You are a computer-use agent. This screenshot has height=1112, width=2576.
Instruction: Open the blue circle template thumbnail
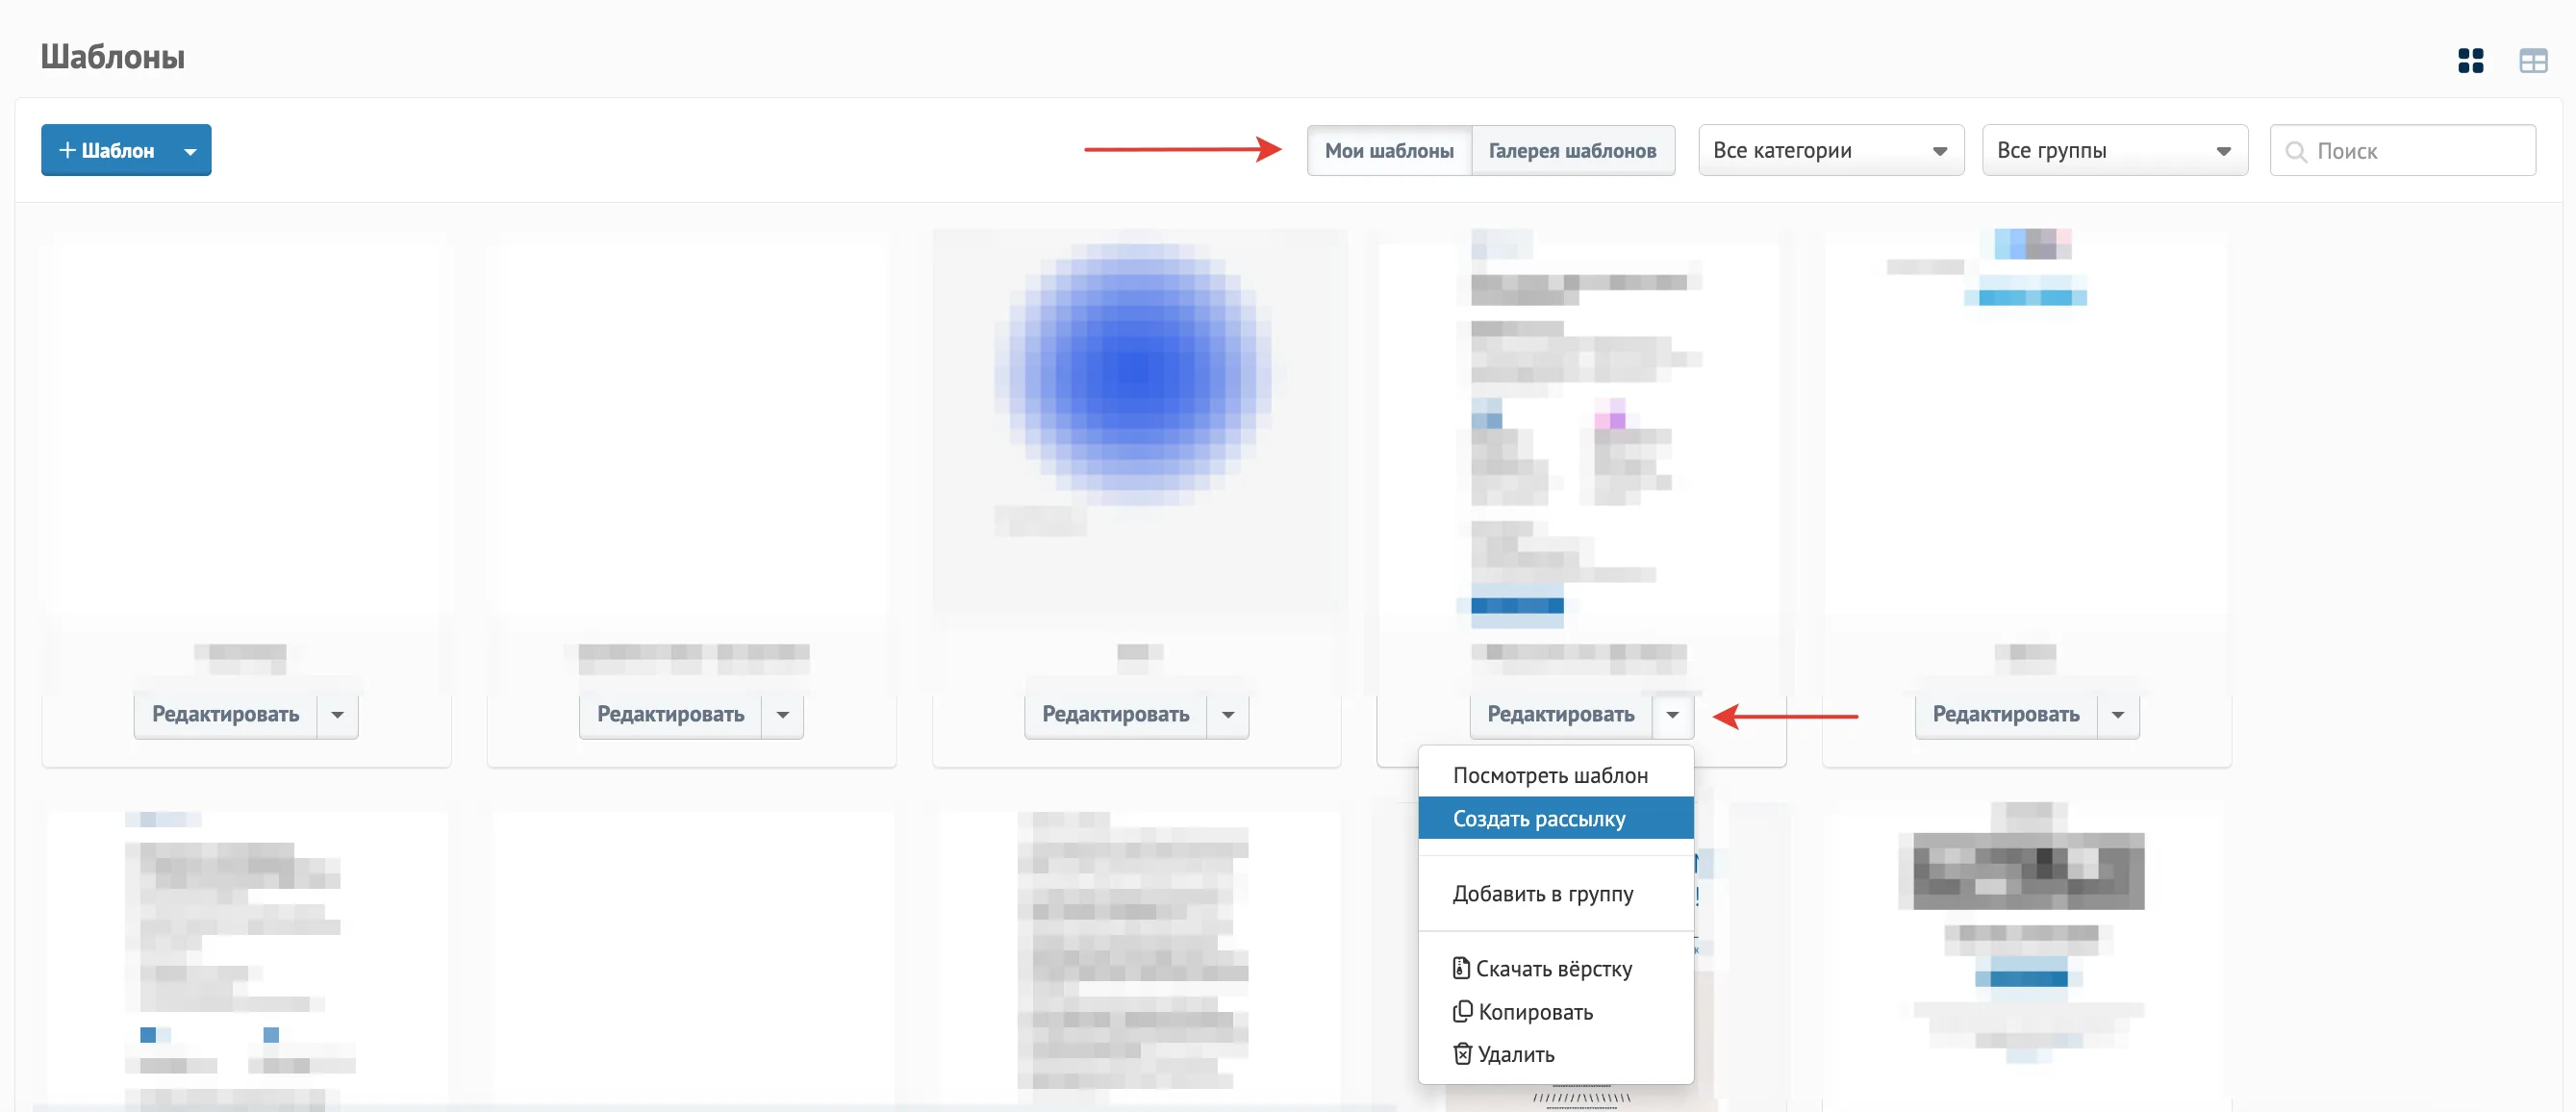click(x=1136, y=420)
